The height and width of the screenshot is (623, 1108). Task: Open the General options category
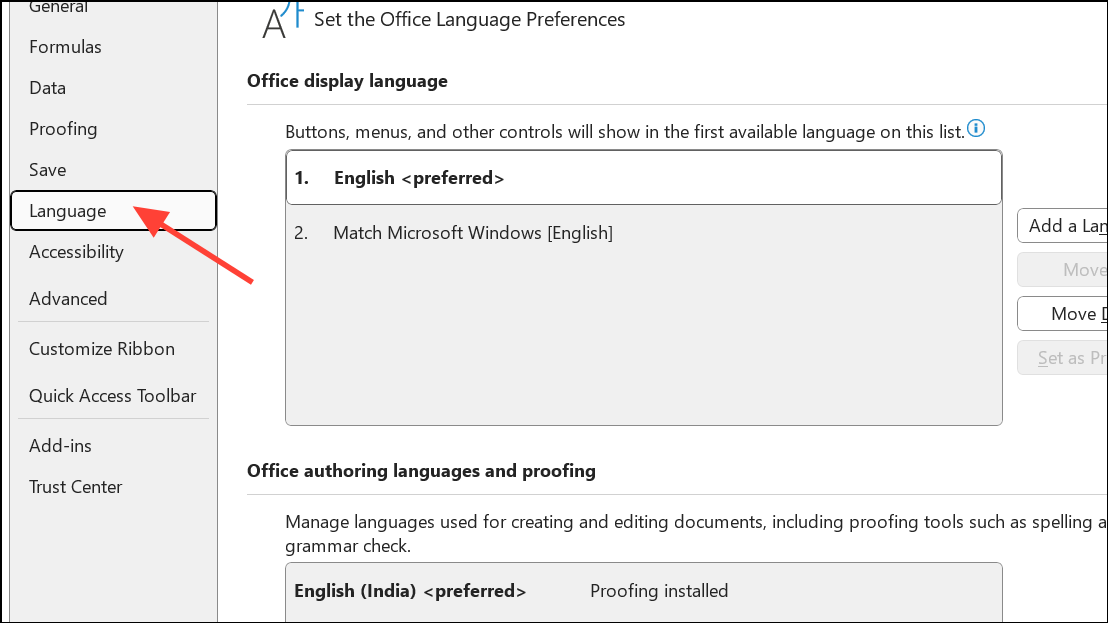pos(58,7)
